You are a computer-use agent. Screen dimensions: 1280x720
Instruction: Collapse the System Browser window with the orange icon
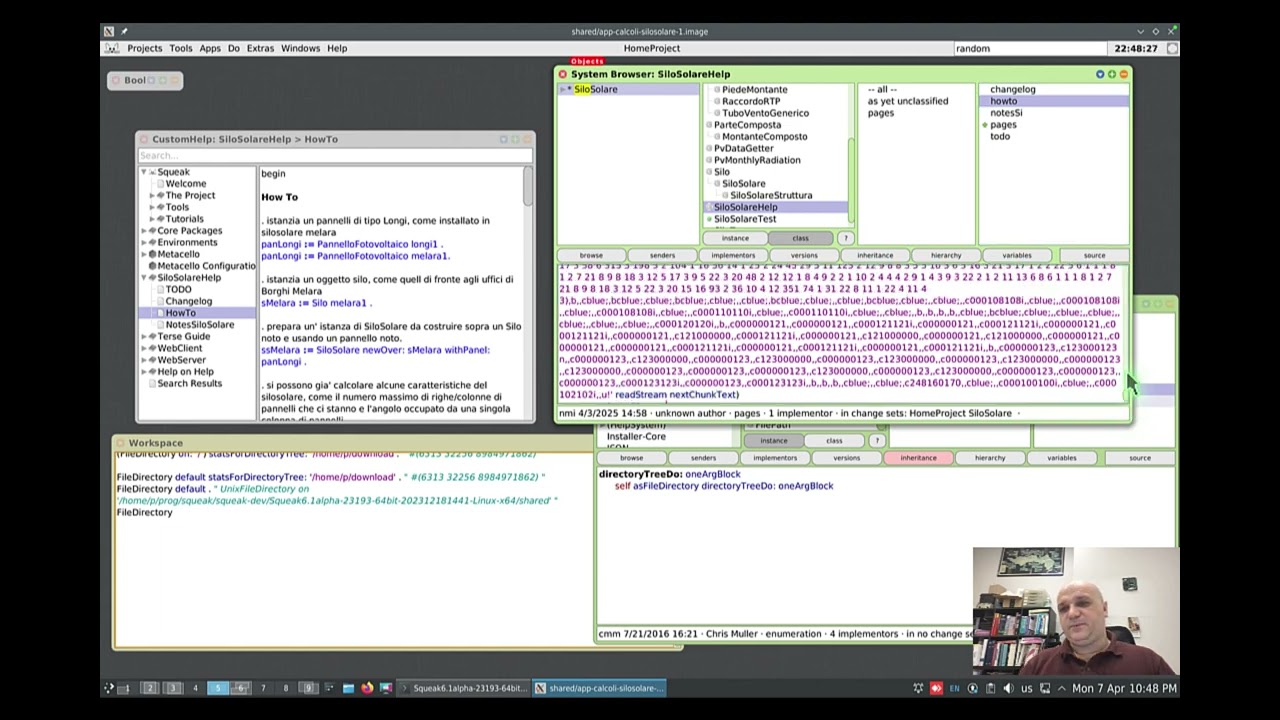tap(1122, 74)
